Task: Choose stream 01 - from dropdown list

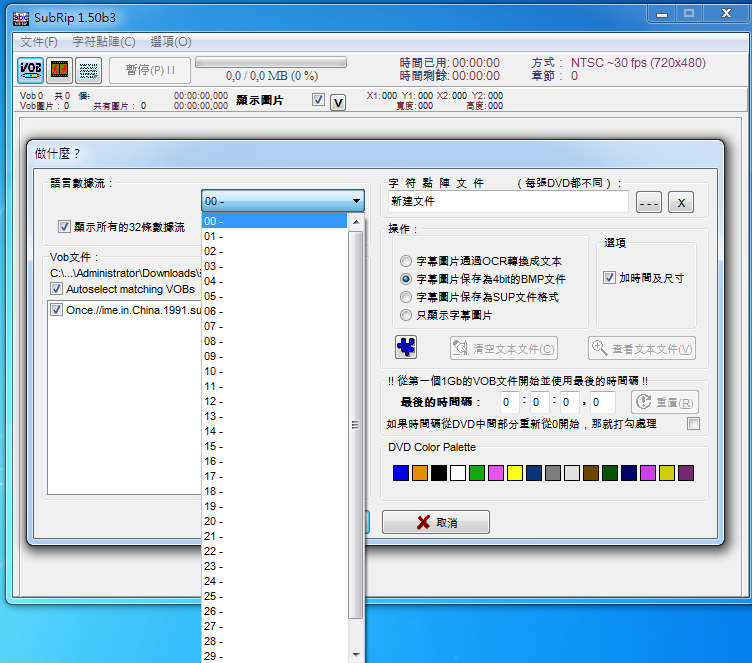Action: click(274, 236)
